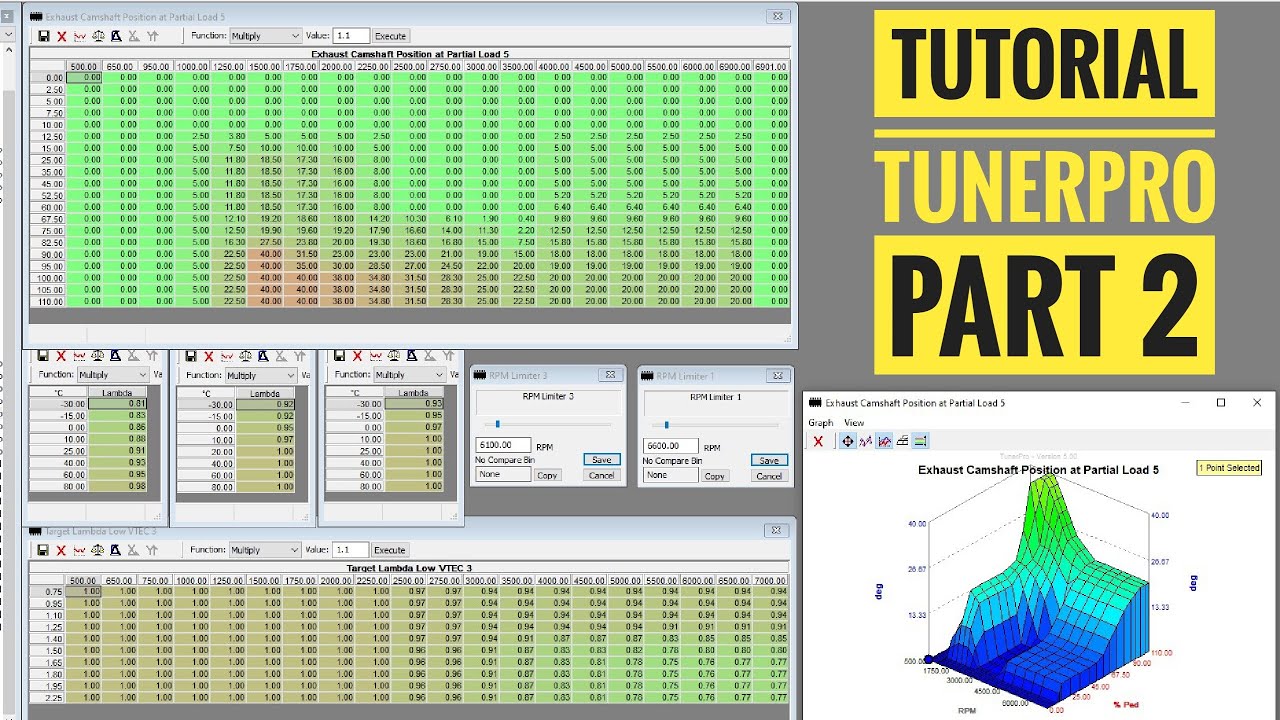Click RPM Limiter 1 title bar chip icon
1280x720 pixels.
pyautogui.click(x=649, y=375)
